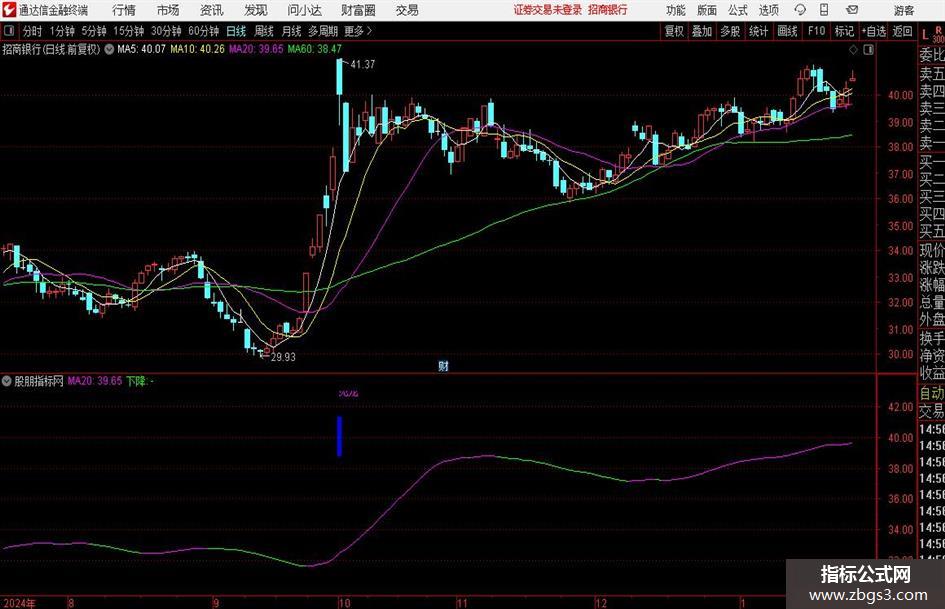This screenshot has height=609, width=945.
Task: Expand the 招商银行 main chart indicator dropdown
Action: point(109,49)
